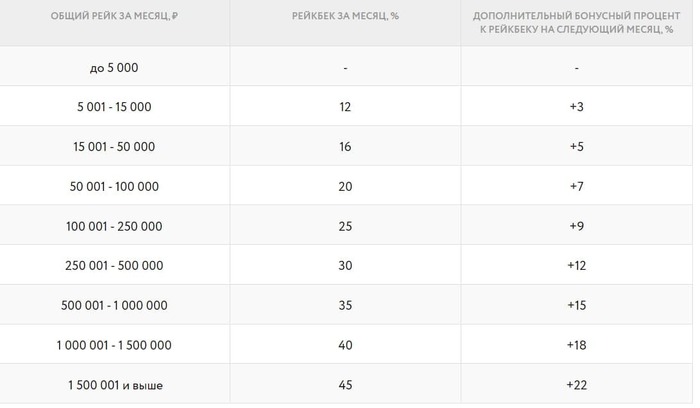Image resolution: width=700 pixels, height=408 pixels.
Task: Click the "Рейкбек за месяц, %" column header
Action: [345, 18]
